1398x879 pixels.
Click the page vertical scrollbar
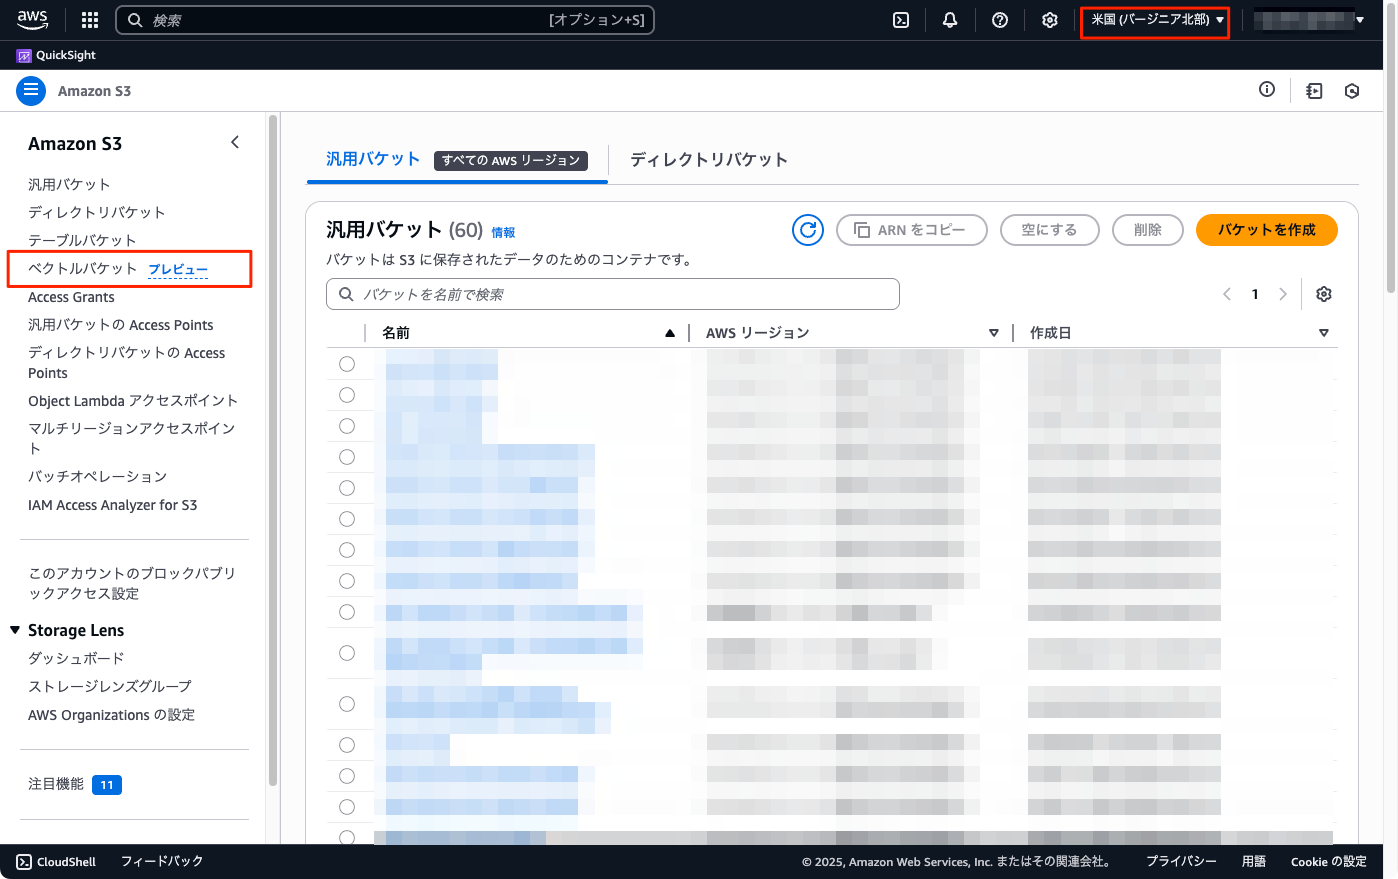pyautogui.click(x=1391, y=150)
